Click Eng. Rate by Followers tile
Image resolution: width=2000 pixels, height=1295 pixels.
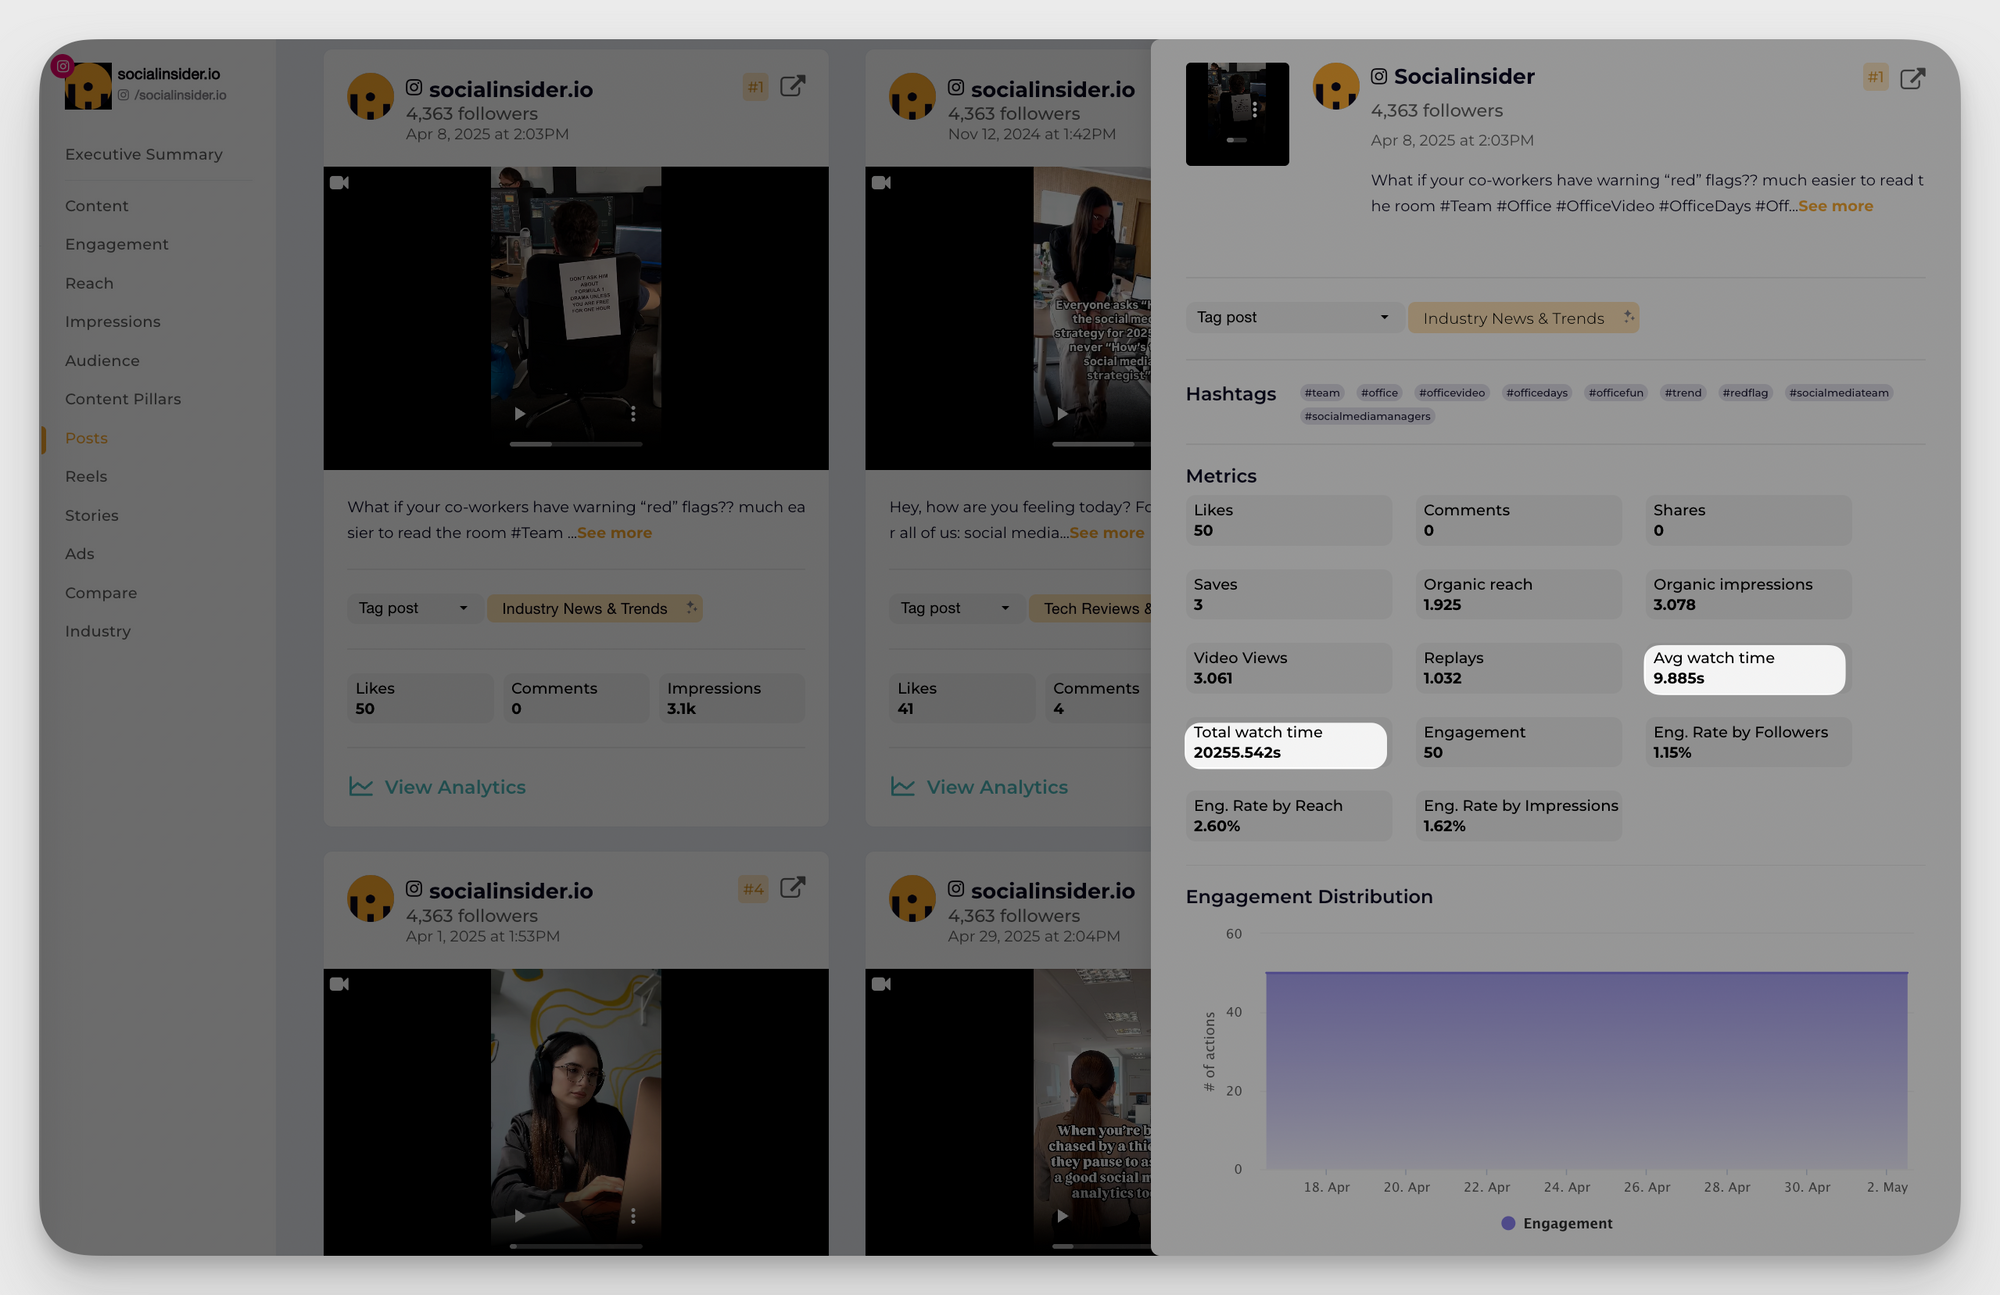click(x=1748, y=743)
